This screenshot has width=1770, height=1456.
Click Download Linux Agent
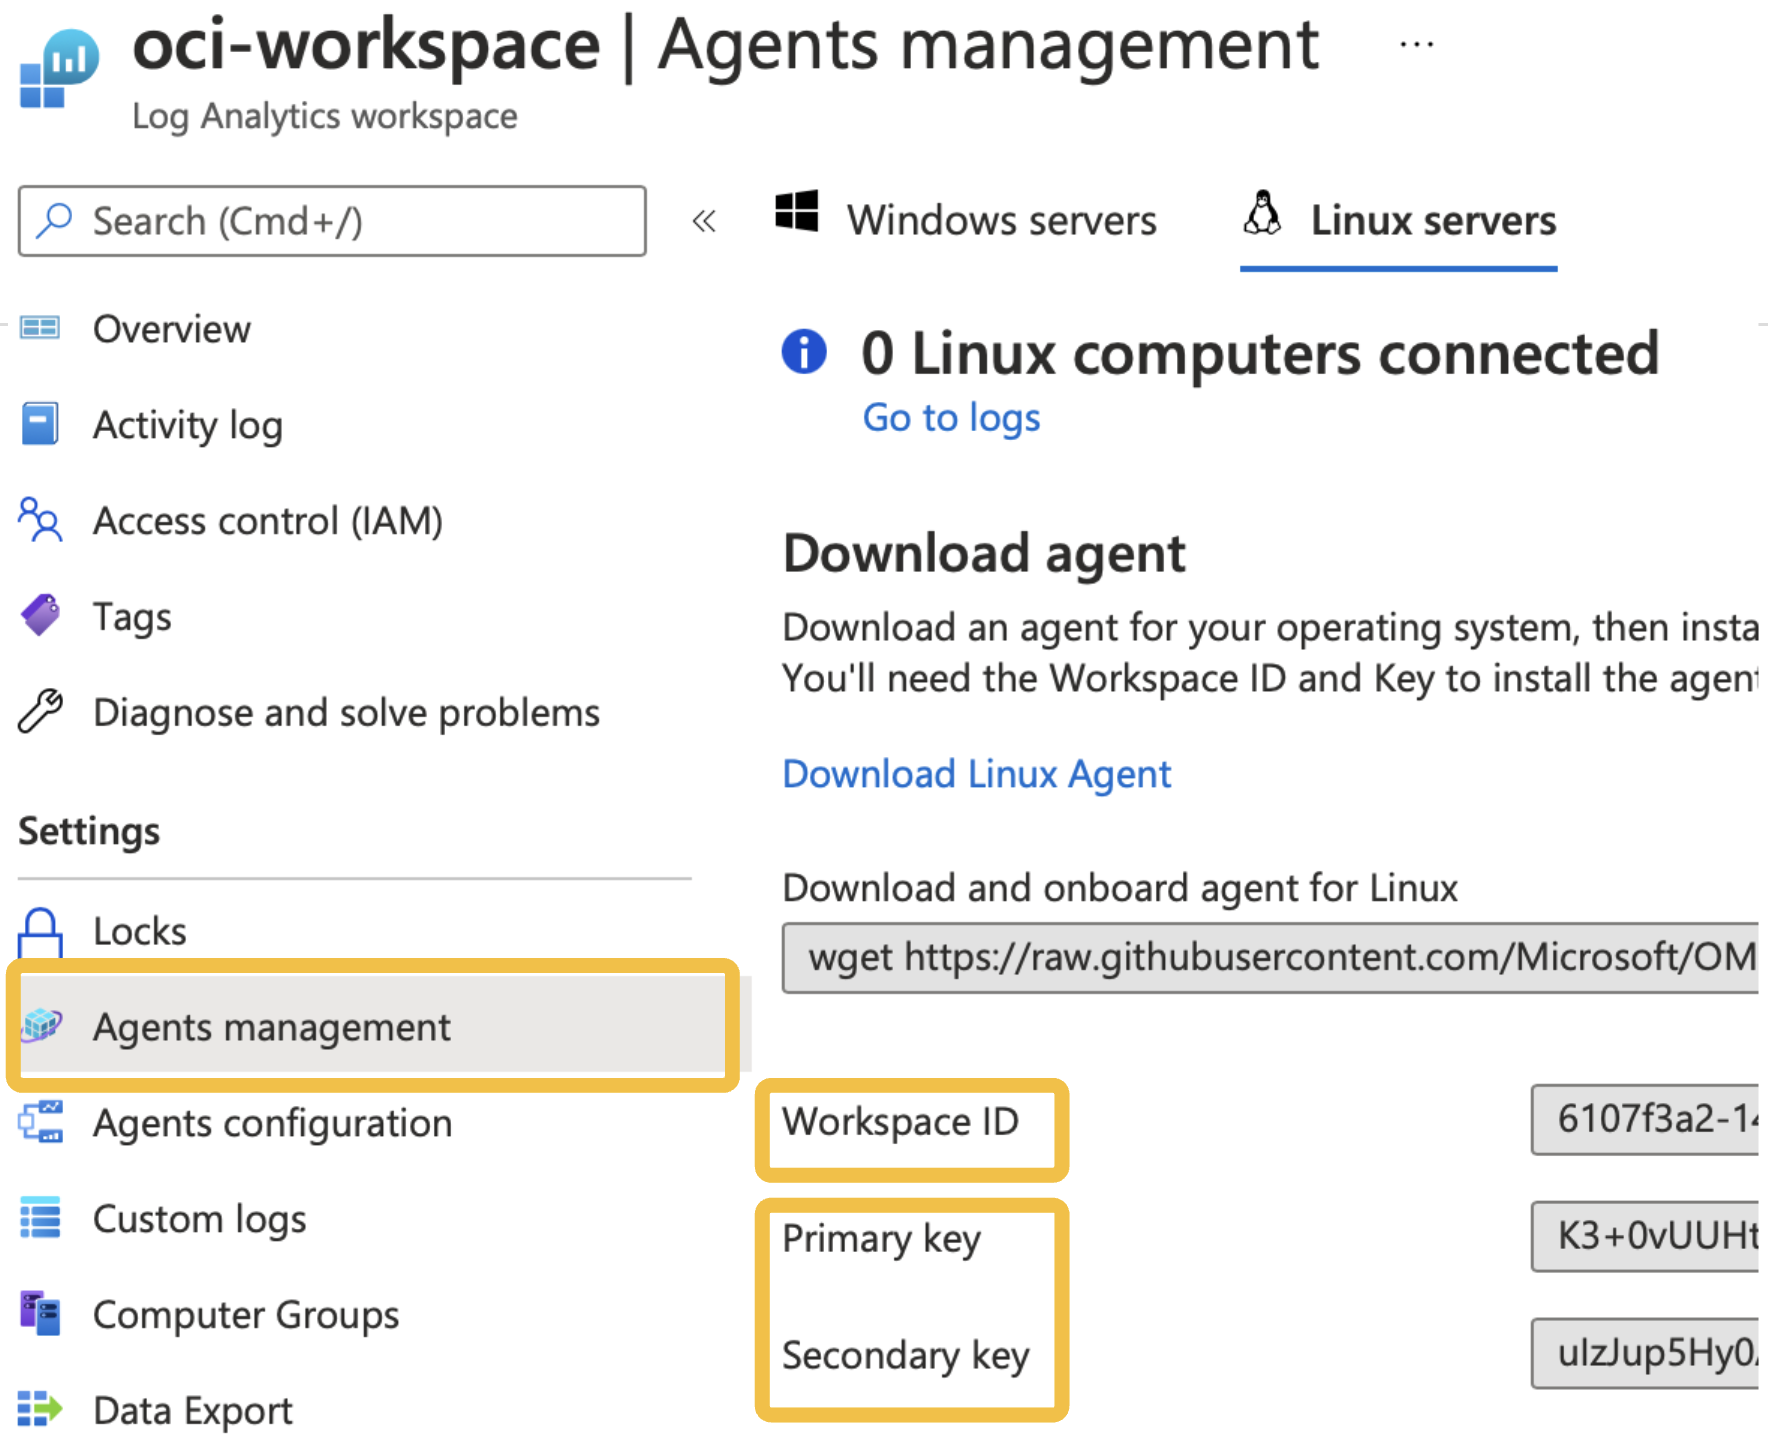[x=976, y=773]
